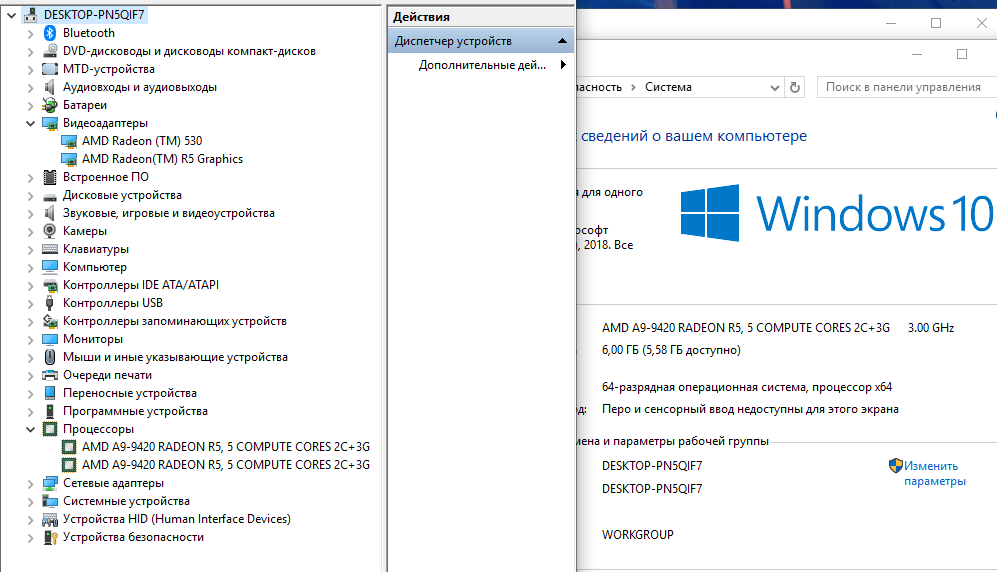Collapse the DESKTOP-PN5QIF7 root node
Screen dimensions: 997x572
11,15
